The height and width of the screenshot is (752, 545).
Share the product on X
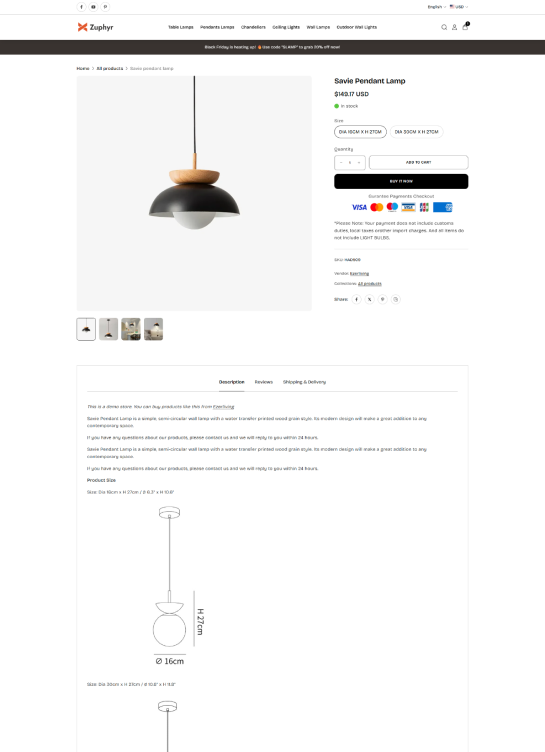pyautogui.click(x=369, y=299)
